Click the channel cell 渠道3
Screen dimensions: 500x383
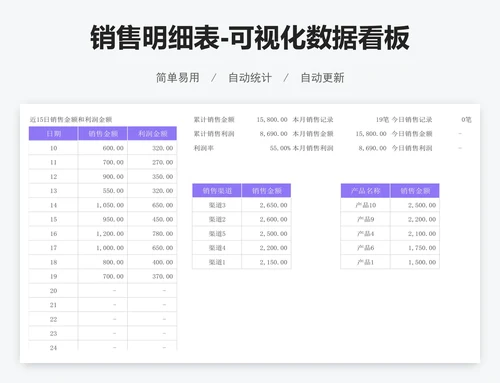[x=217, y=205]
